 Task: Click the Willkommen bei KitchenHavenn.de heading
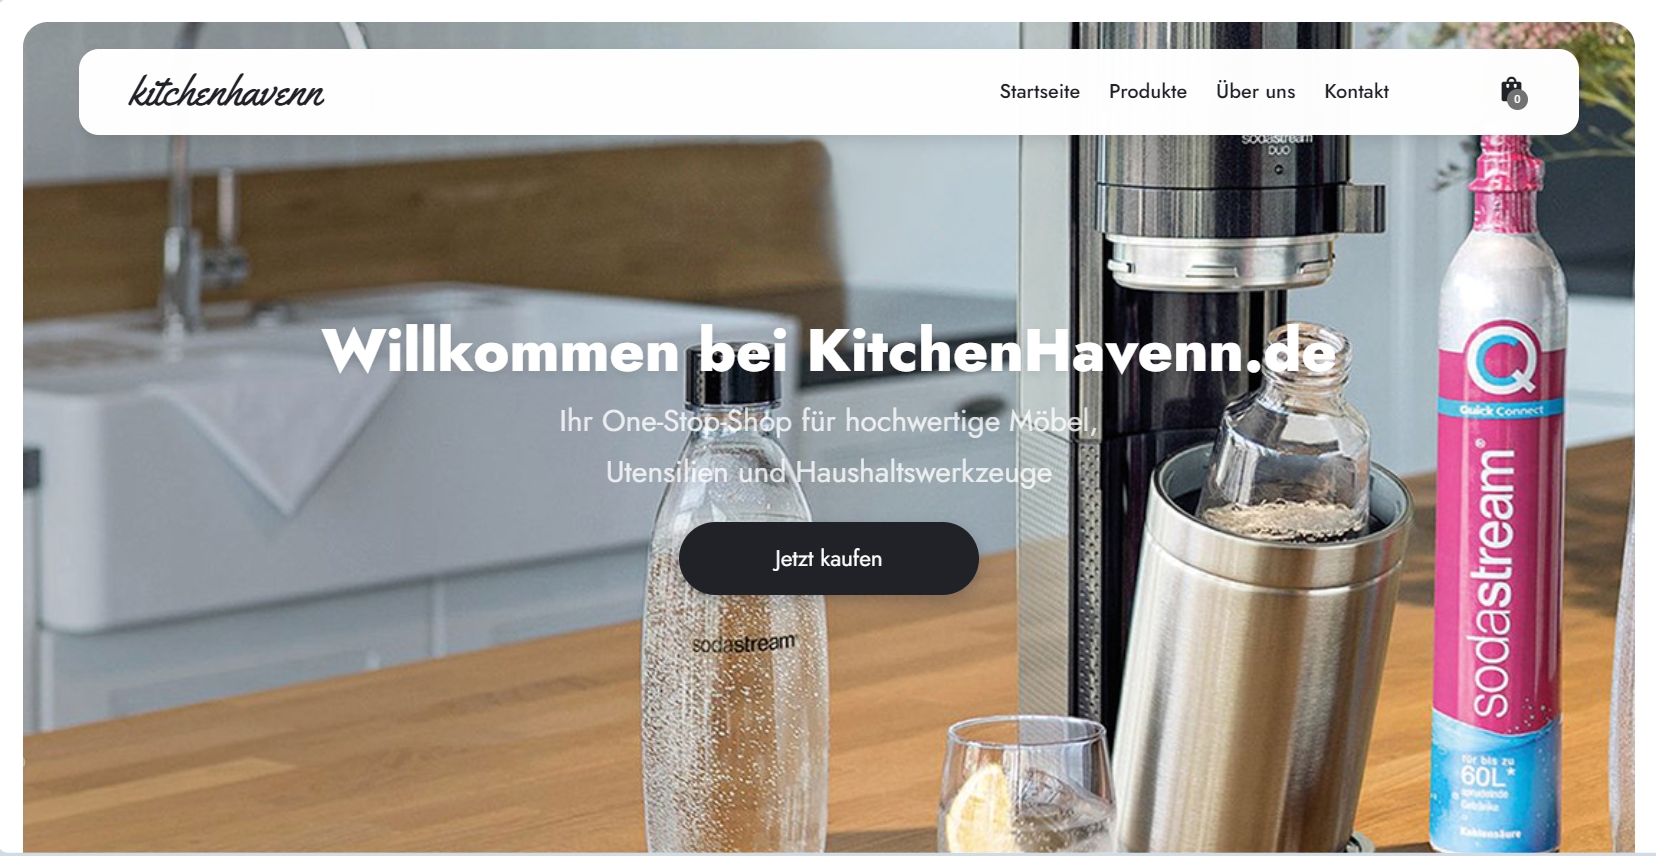click(828, 351)
